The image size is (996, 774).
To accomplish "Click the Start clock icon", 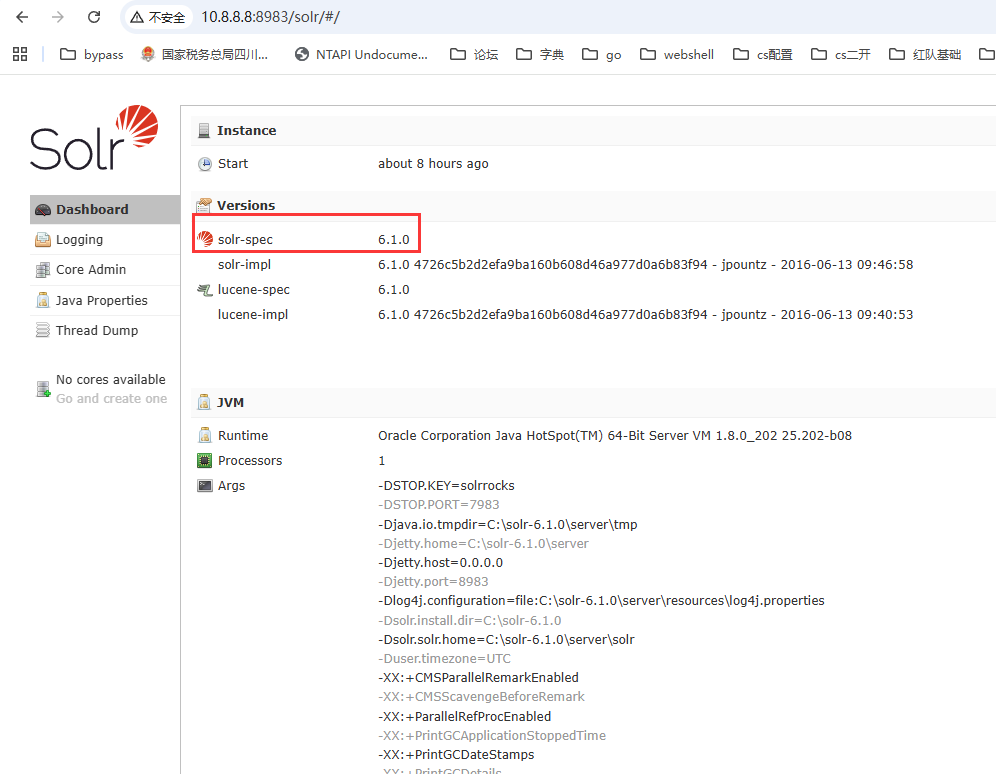I will pyautogui.click(x=205, y=164).
